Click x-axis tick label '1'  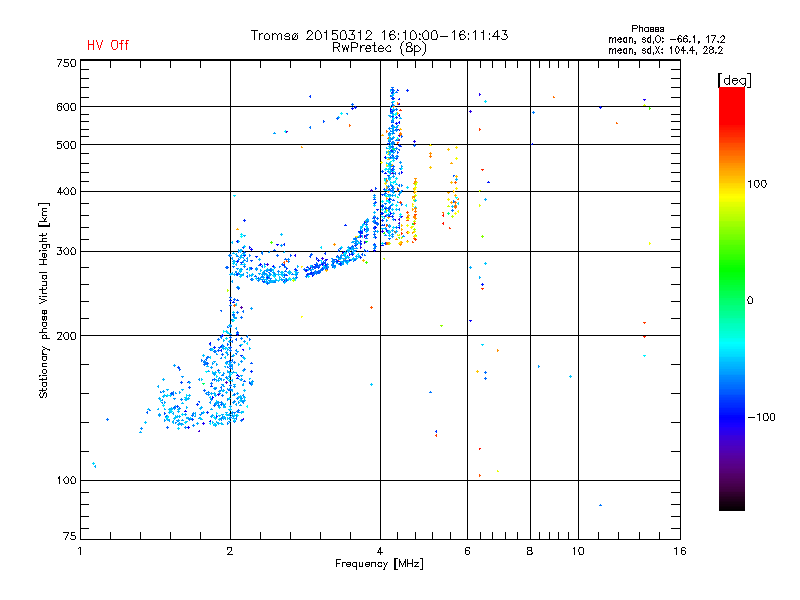click(x=80, y=551)
